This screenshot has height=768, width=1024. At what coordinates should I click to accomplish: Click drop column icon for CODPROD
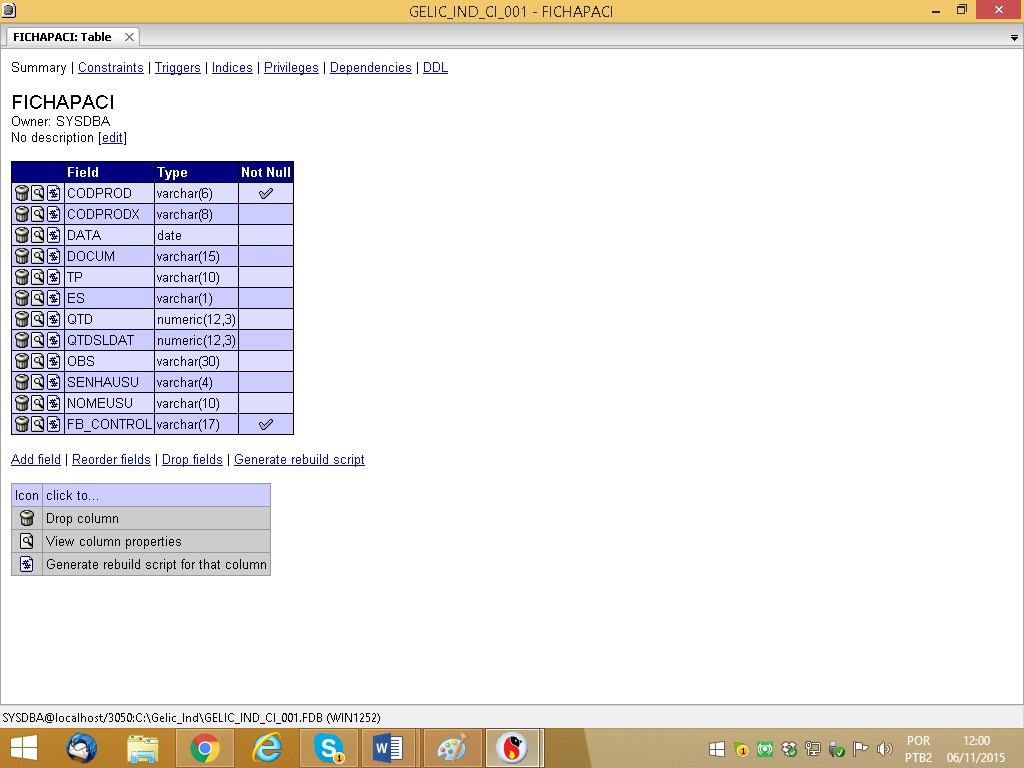22,193
